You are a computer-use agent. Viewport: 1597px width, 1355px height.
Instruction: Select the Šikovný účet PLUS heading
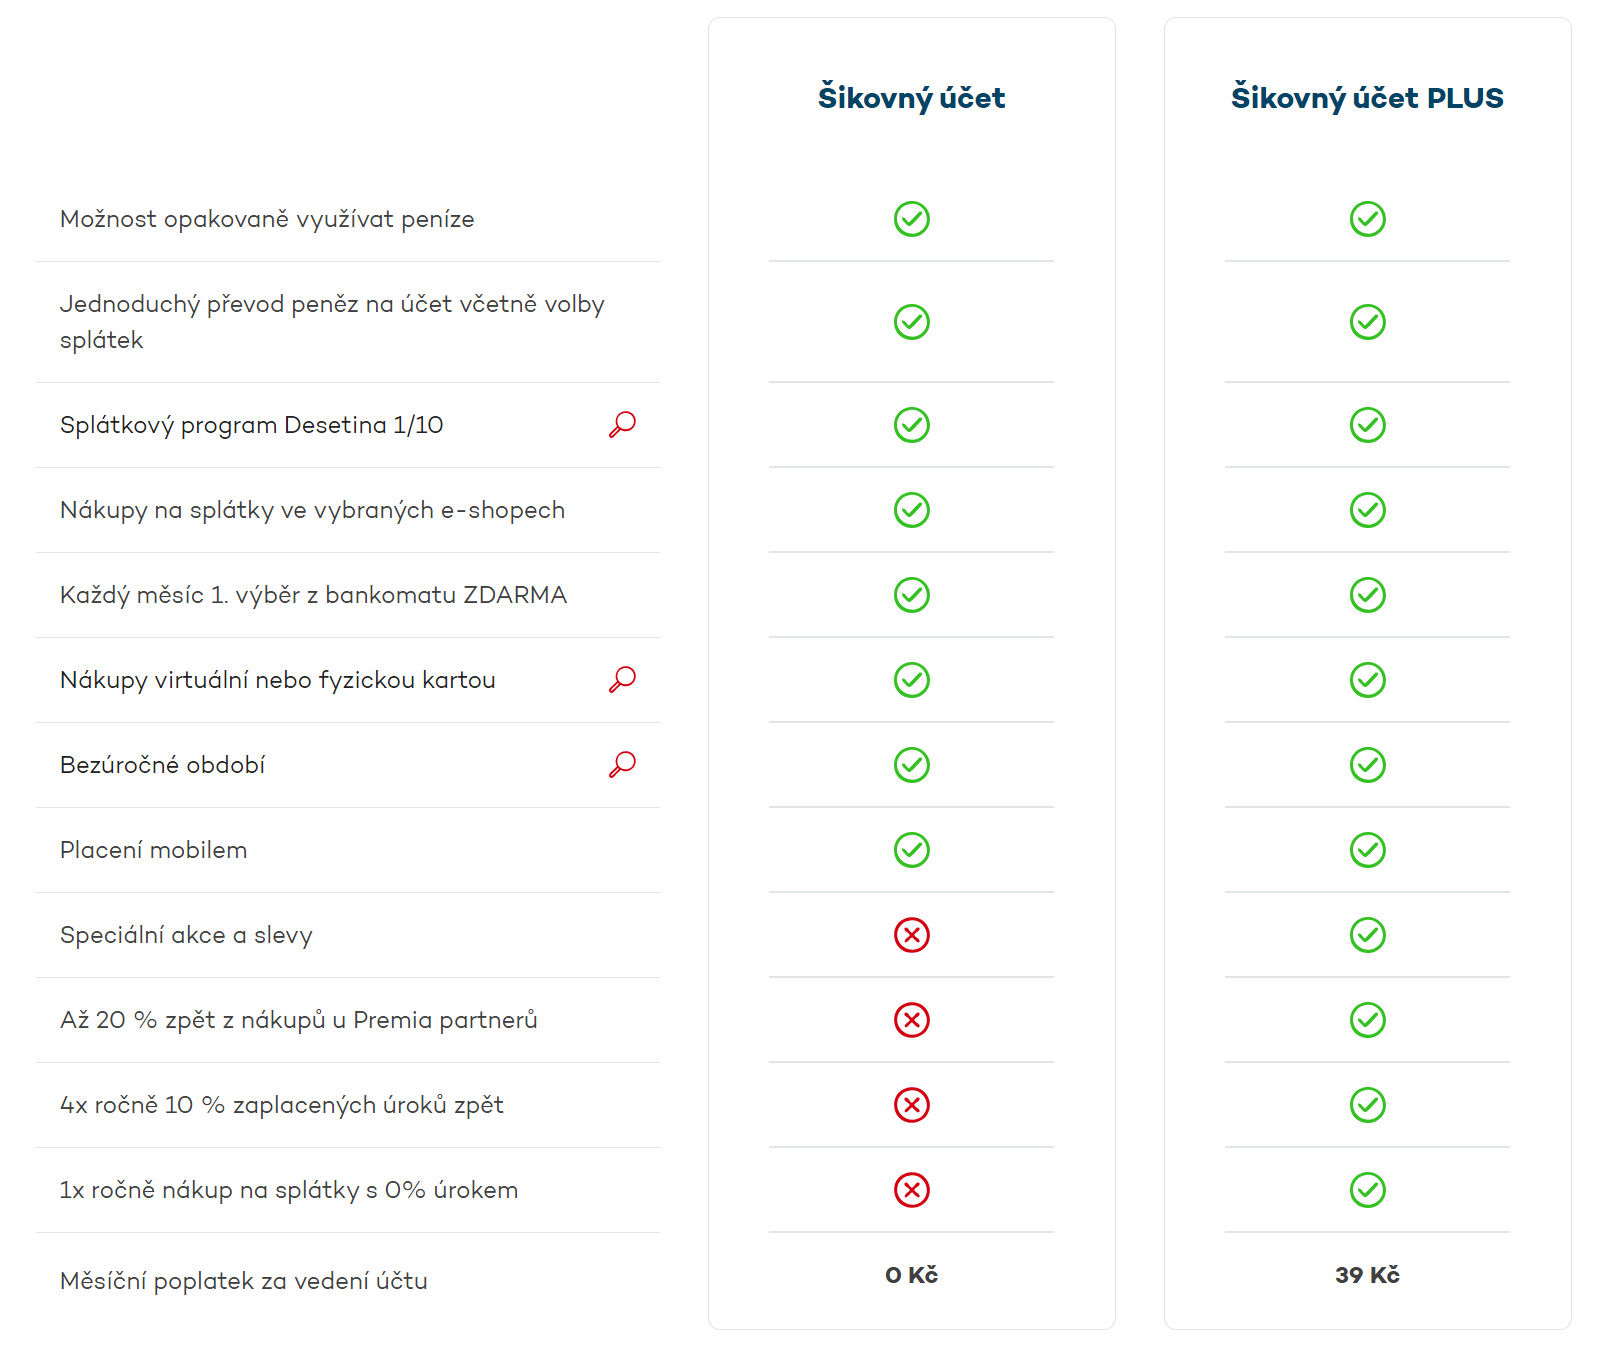[x=1367, y=98]
